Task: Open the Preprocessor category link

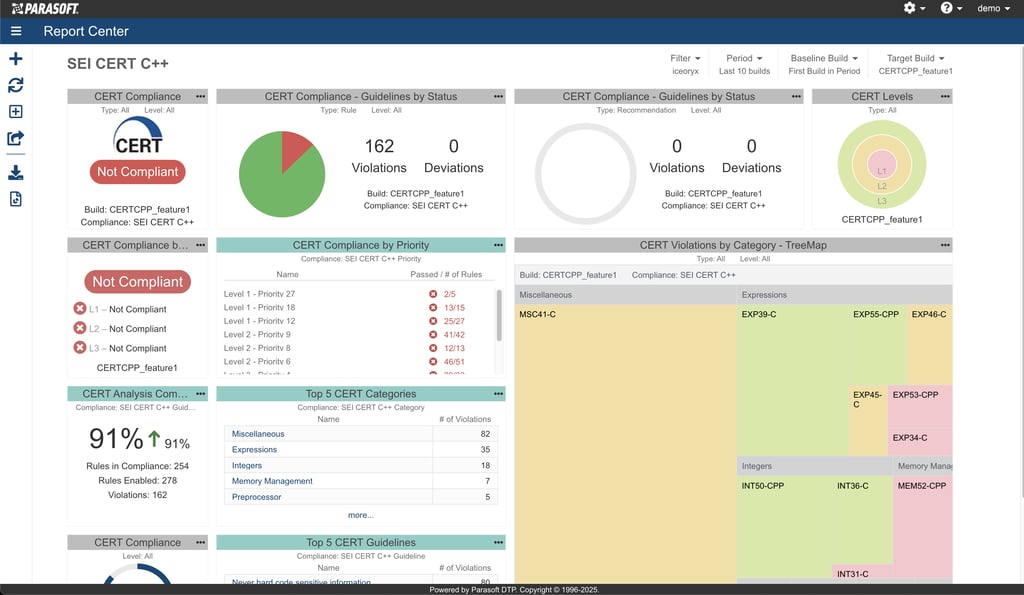Action: pyautogui.click(x=256, y=496)
